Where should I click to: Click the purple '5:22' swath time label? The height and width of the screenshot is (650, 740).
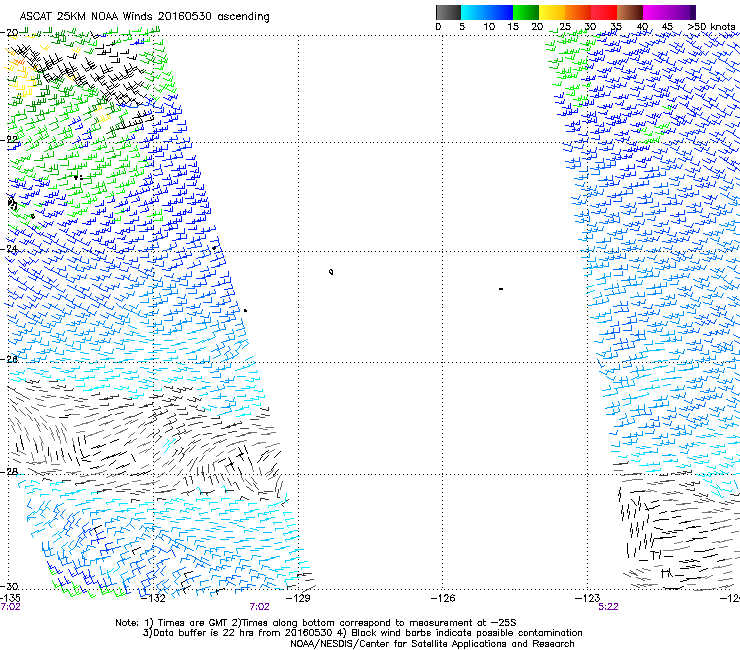(x=608, y=607)
